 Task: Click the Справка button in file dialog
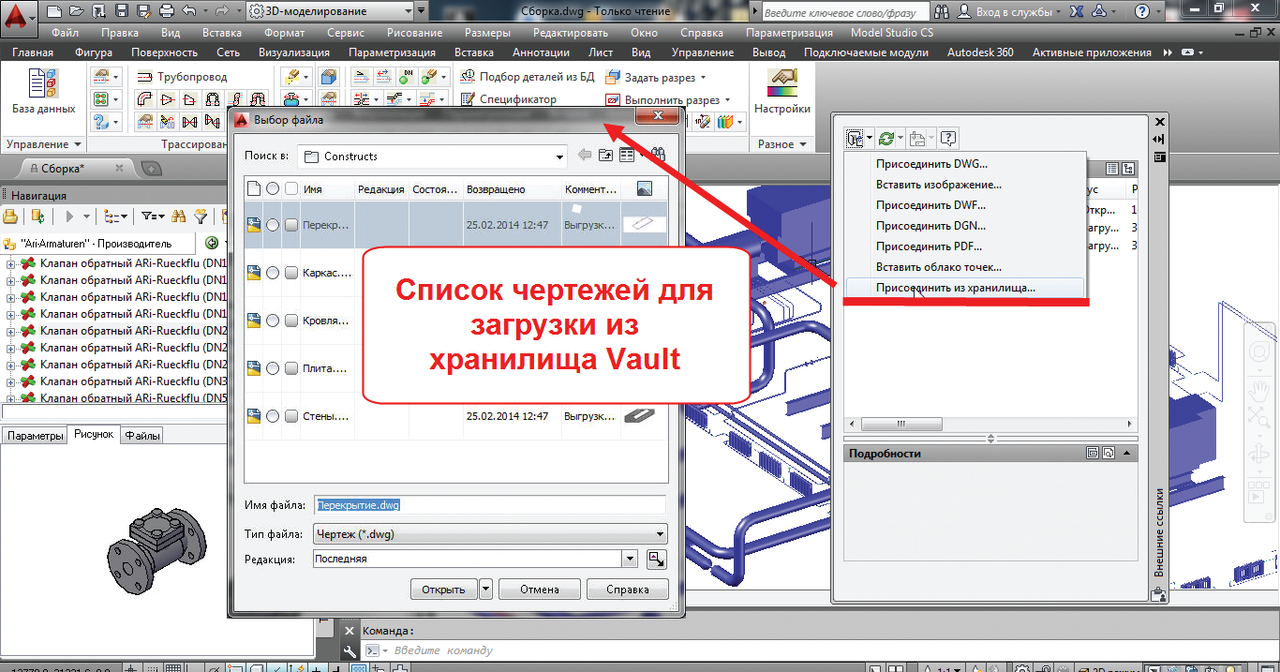coord(627,589)
